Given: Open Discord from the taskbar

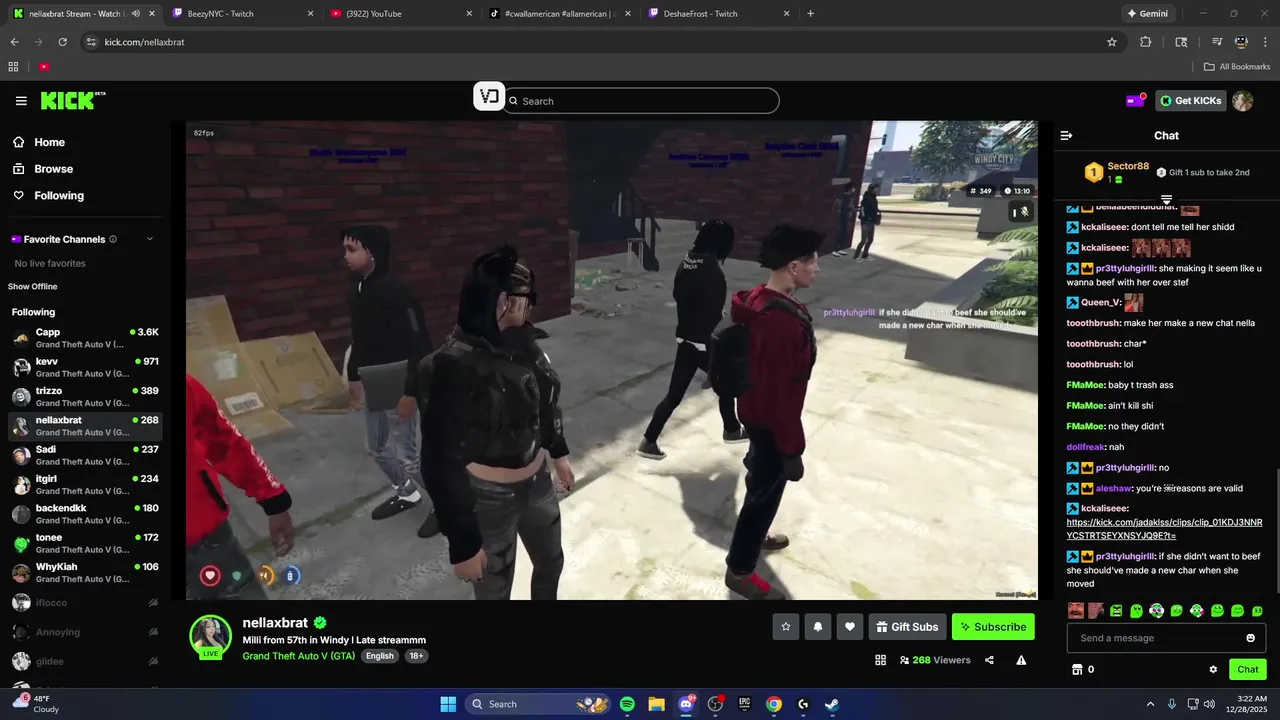Looking at the screenshot, I should (x=686, y=704).
